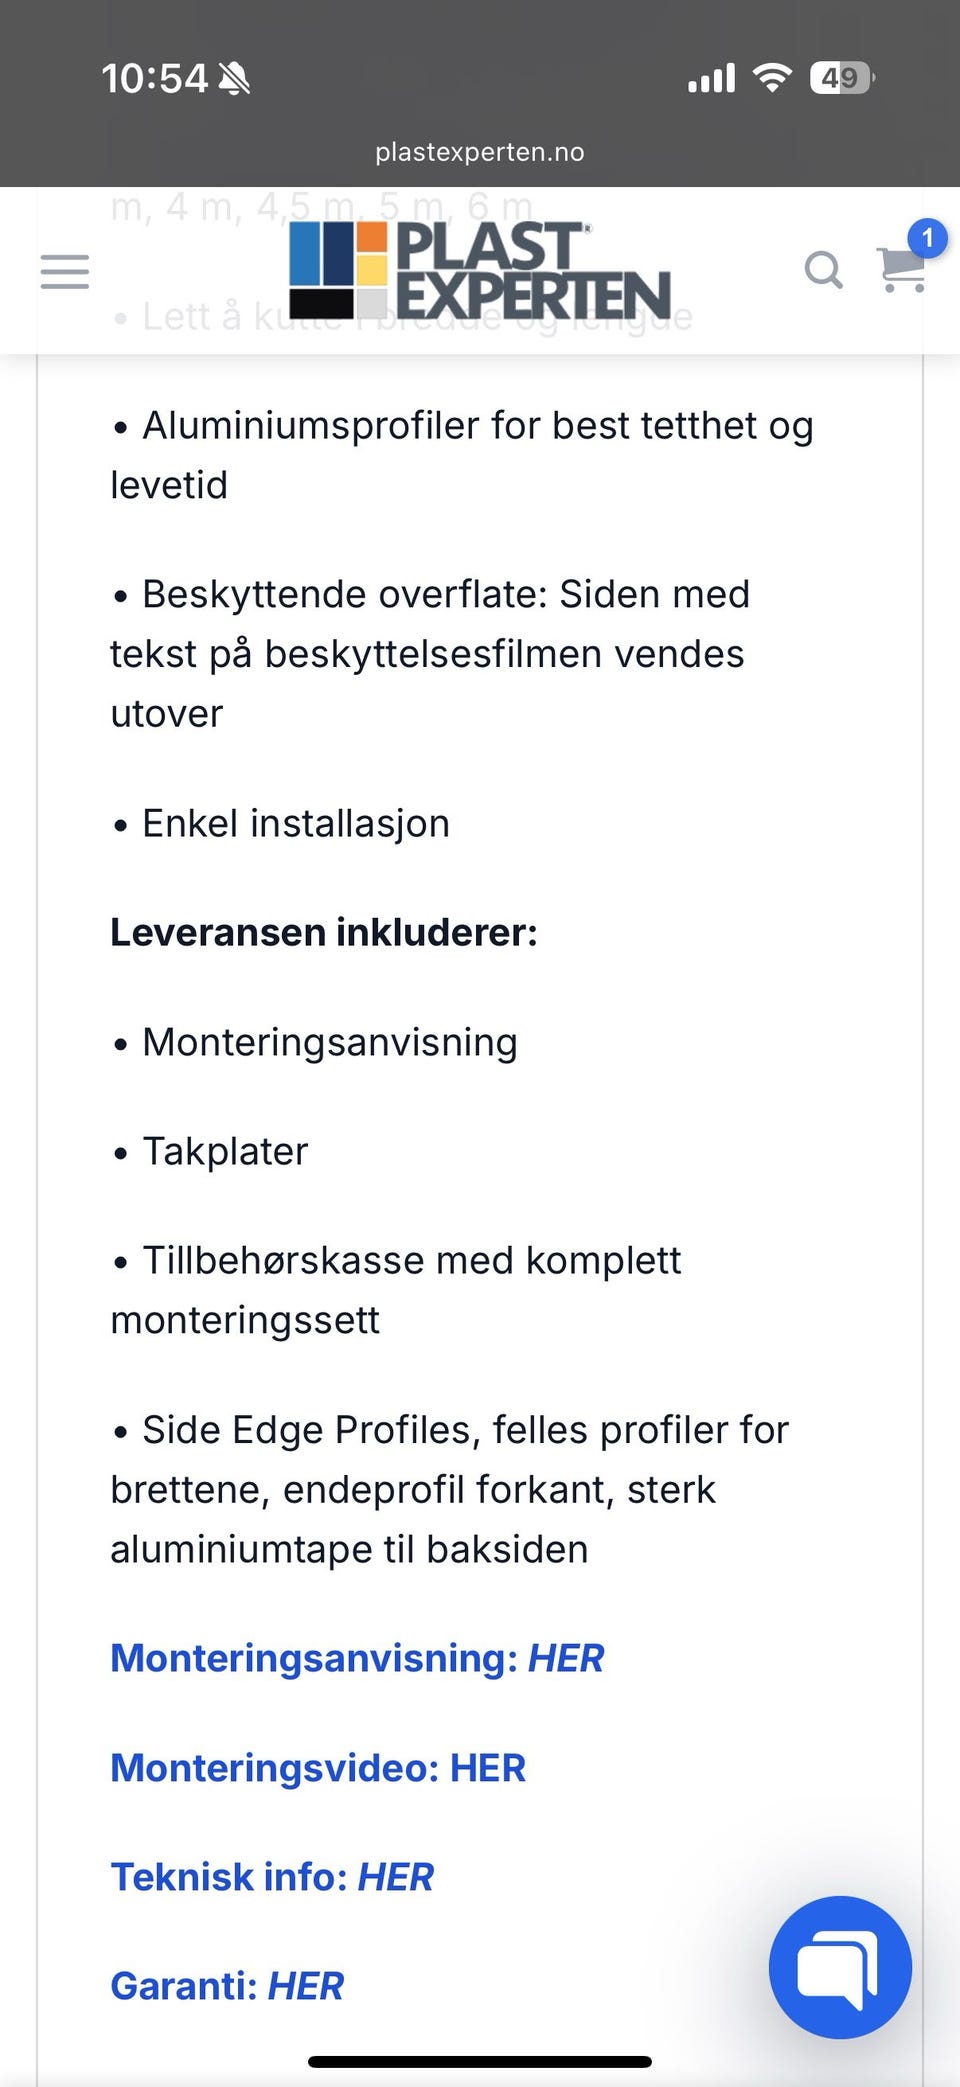Open the shopping cart
The image size is (960, 2087).
click(902, 270)
